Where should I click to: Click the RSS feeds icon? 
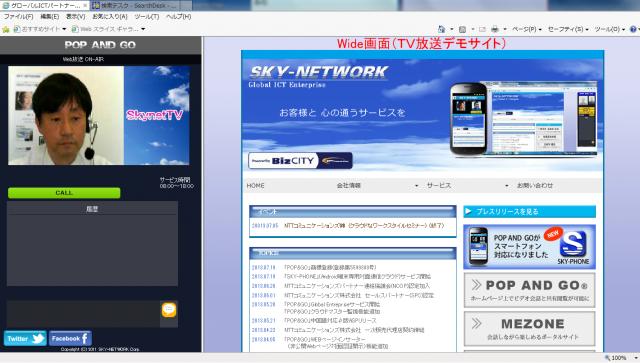pyautogui.click(x=462, y=29)
